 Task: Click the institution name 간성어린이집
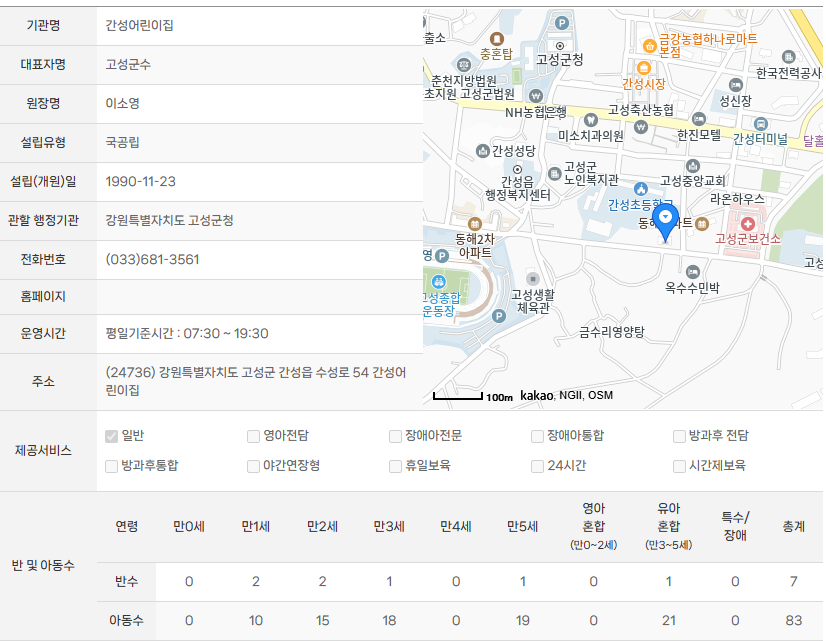coord(140,25)
